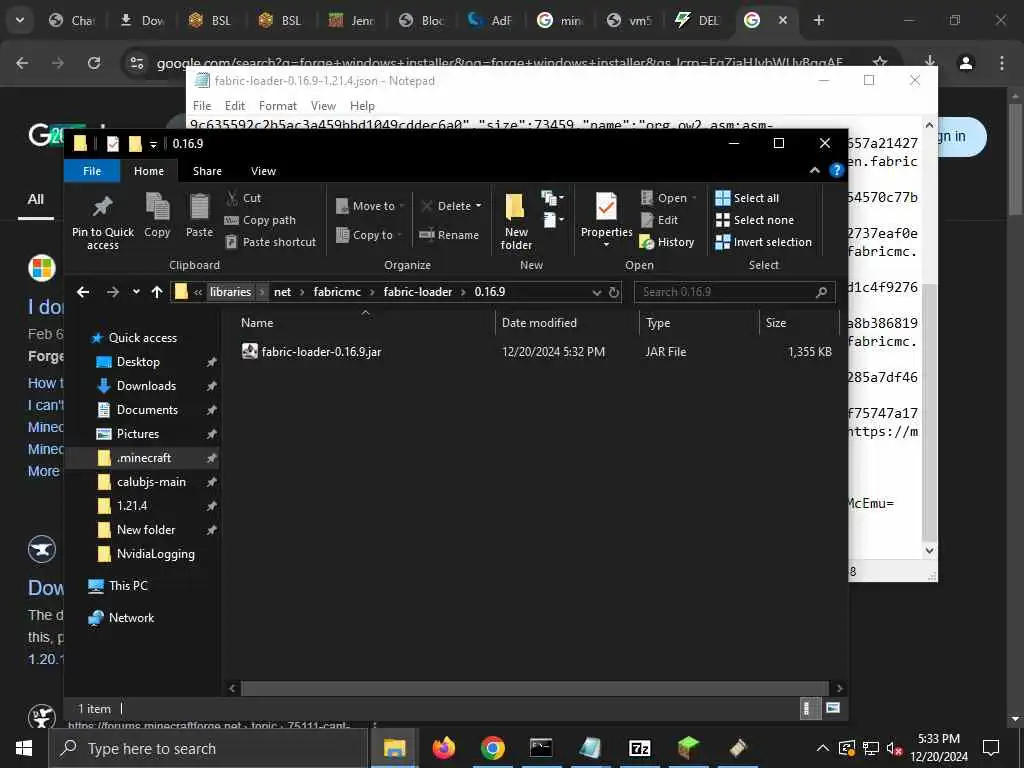The width and height of the screenshot is (1024, 768).
Task: Click Select none in ribbon
Action: 755,220
